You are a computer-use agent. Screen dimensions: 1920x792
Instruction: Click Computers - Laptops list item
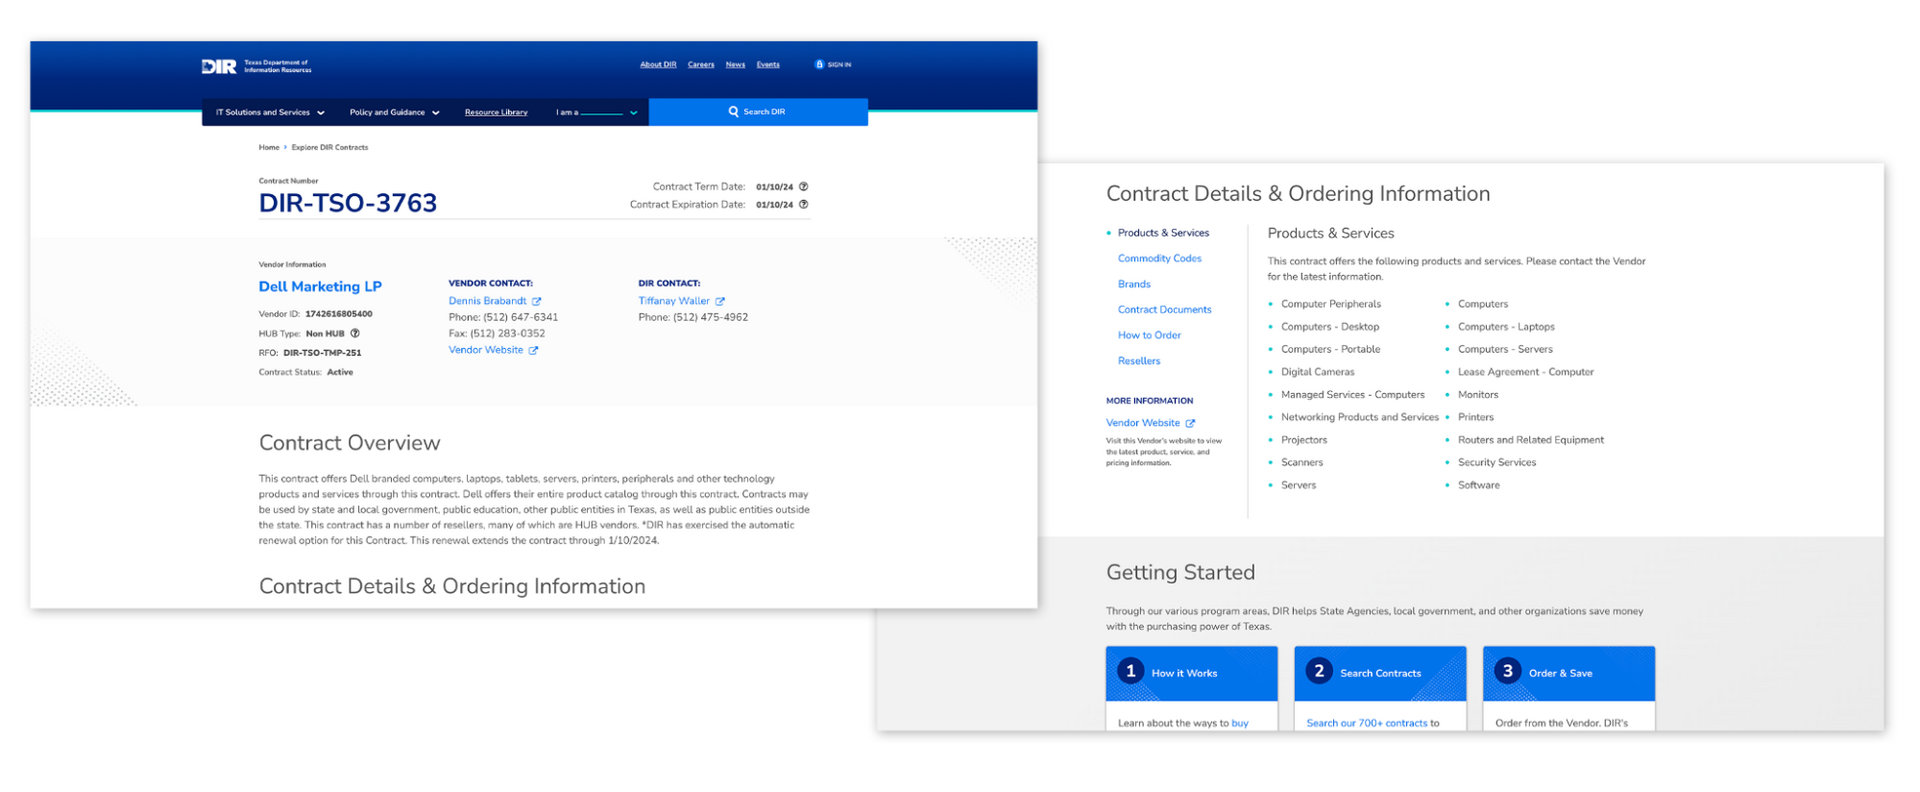pyautogui.click(x=1506, y=327)
